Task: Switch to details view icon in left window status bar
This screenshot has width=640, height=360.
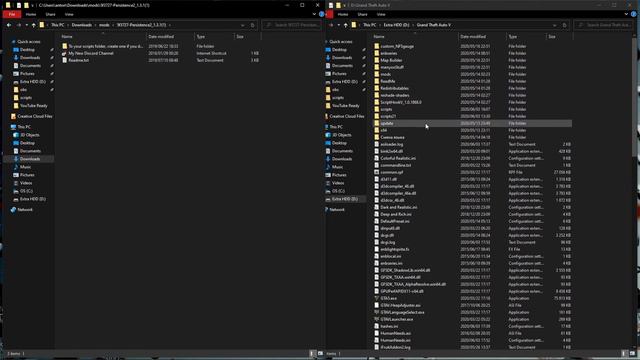Action: (x=312, y=353)
